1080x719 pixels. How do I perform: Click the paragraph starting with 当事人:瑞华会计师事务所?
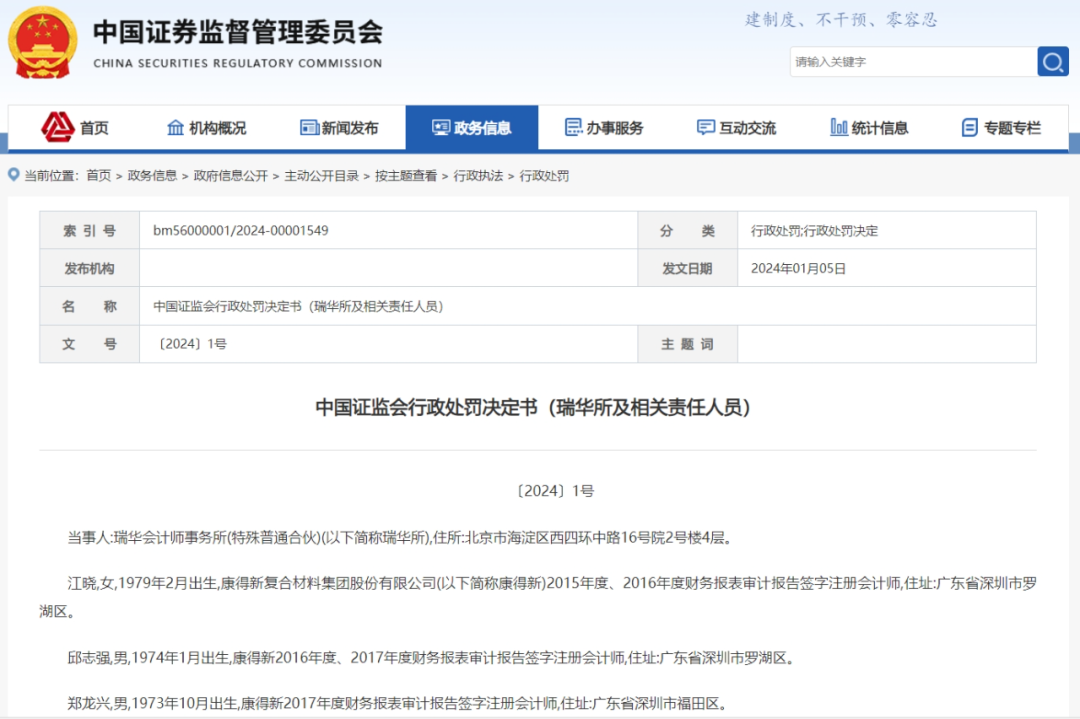pyautogui.click(x=399, y=537)
